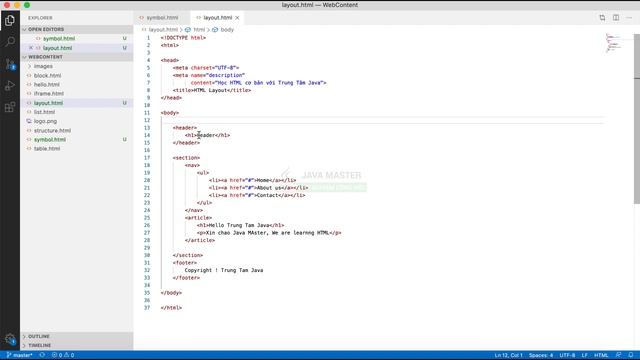Image resolution: width=640 pixels, height=360 pixels.
Task: Open the Explorer view in activity bar
Action: click(x=10, y=20)
